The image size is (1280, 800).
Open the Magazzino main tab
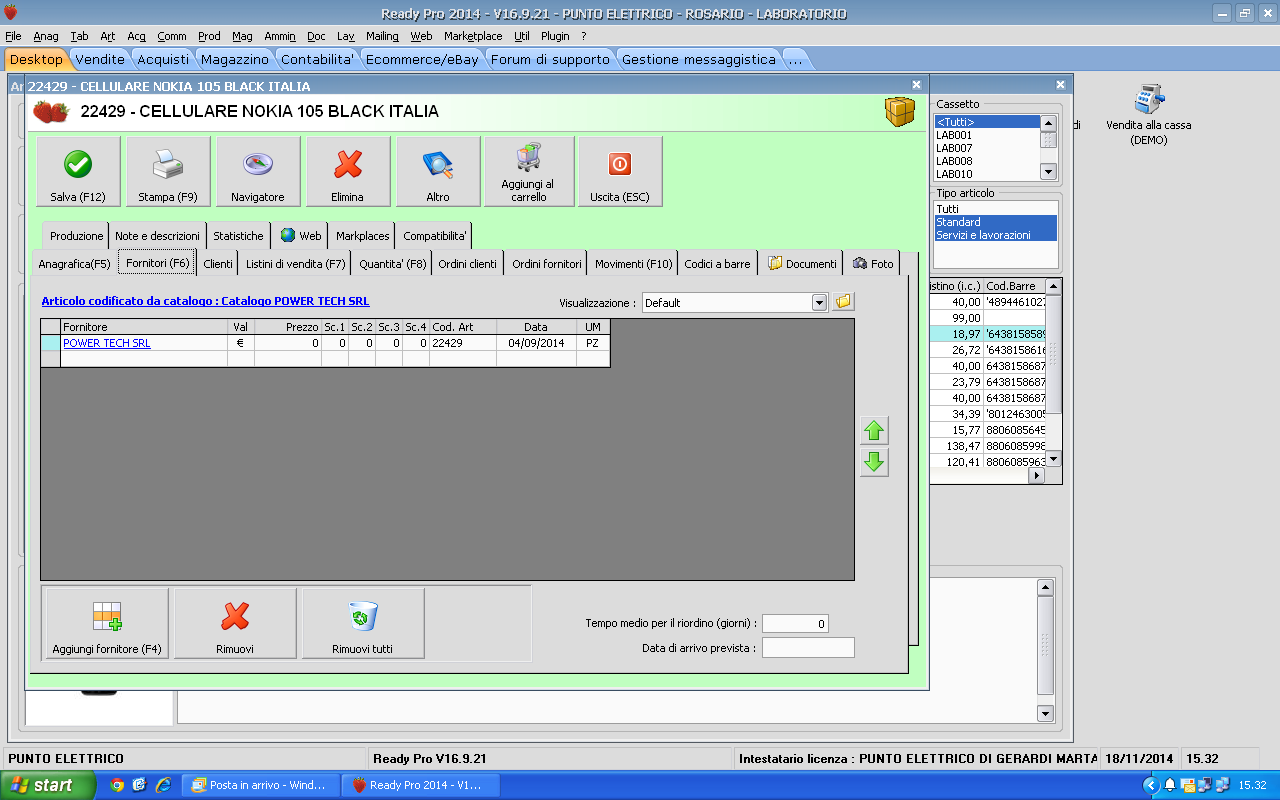[x=235, y=59]
